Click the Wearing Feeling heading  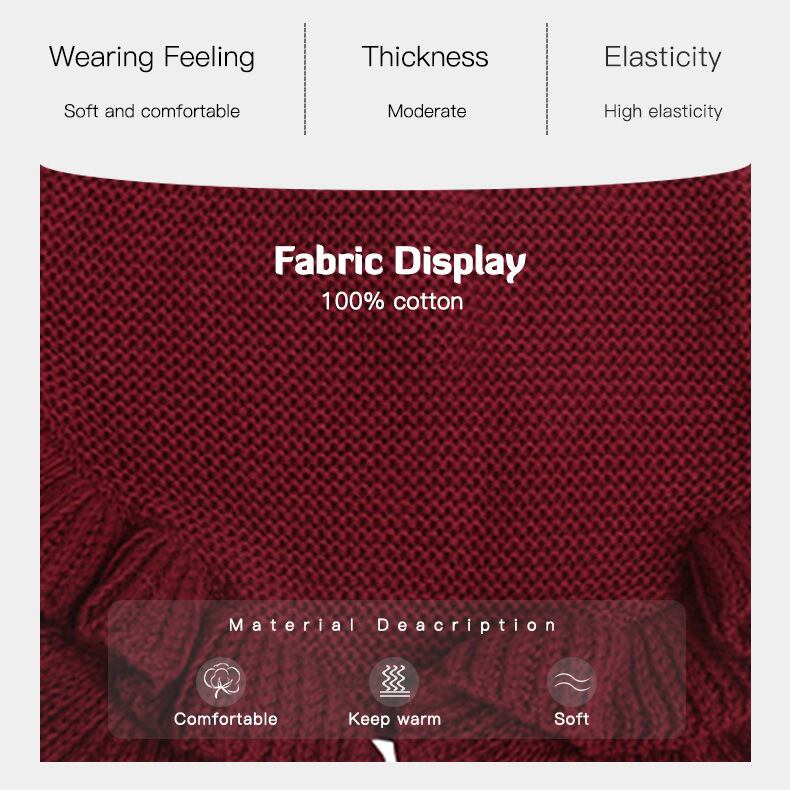[x=152, y=57]
